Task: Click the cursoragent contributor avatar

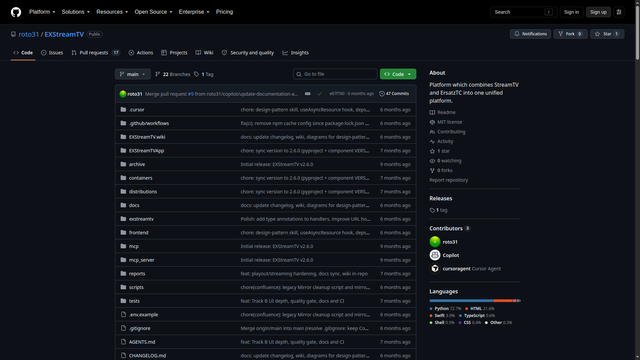Action: click(x=435, y=269)
